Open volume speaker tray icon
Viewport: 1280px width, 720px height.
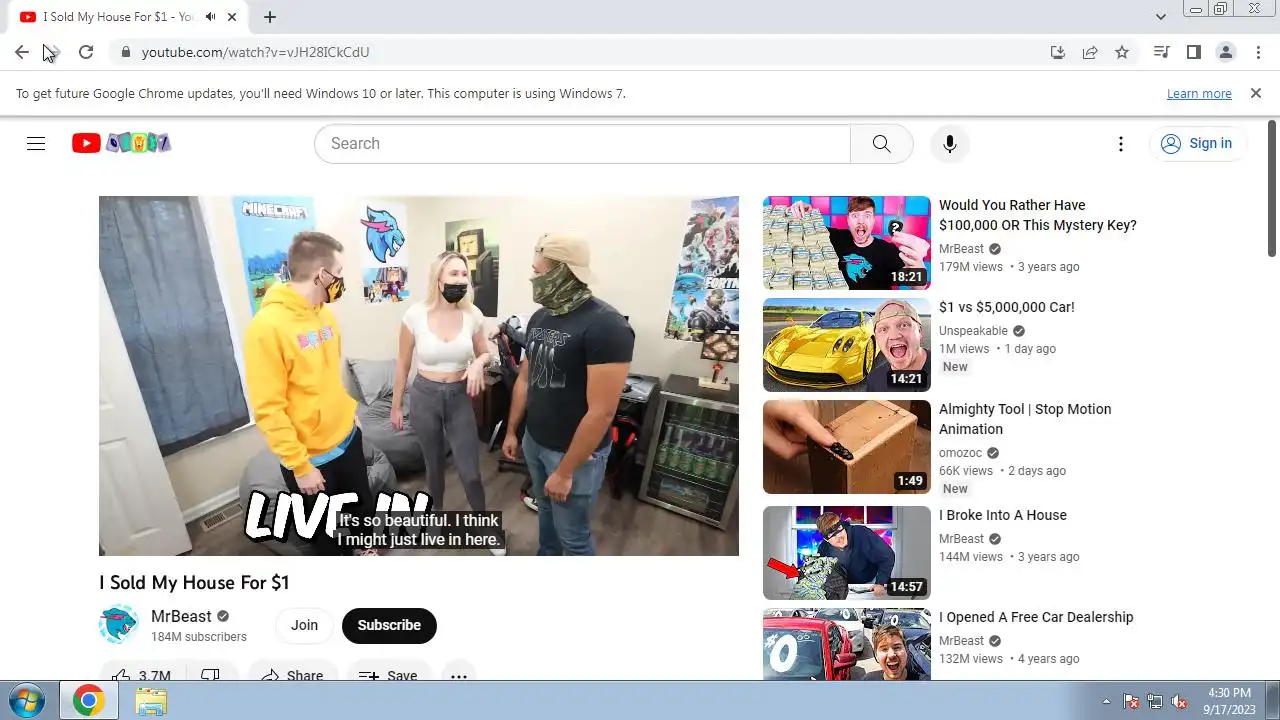tap(1179, 701)
